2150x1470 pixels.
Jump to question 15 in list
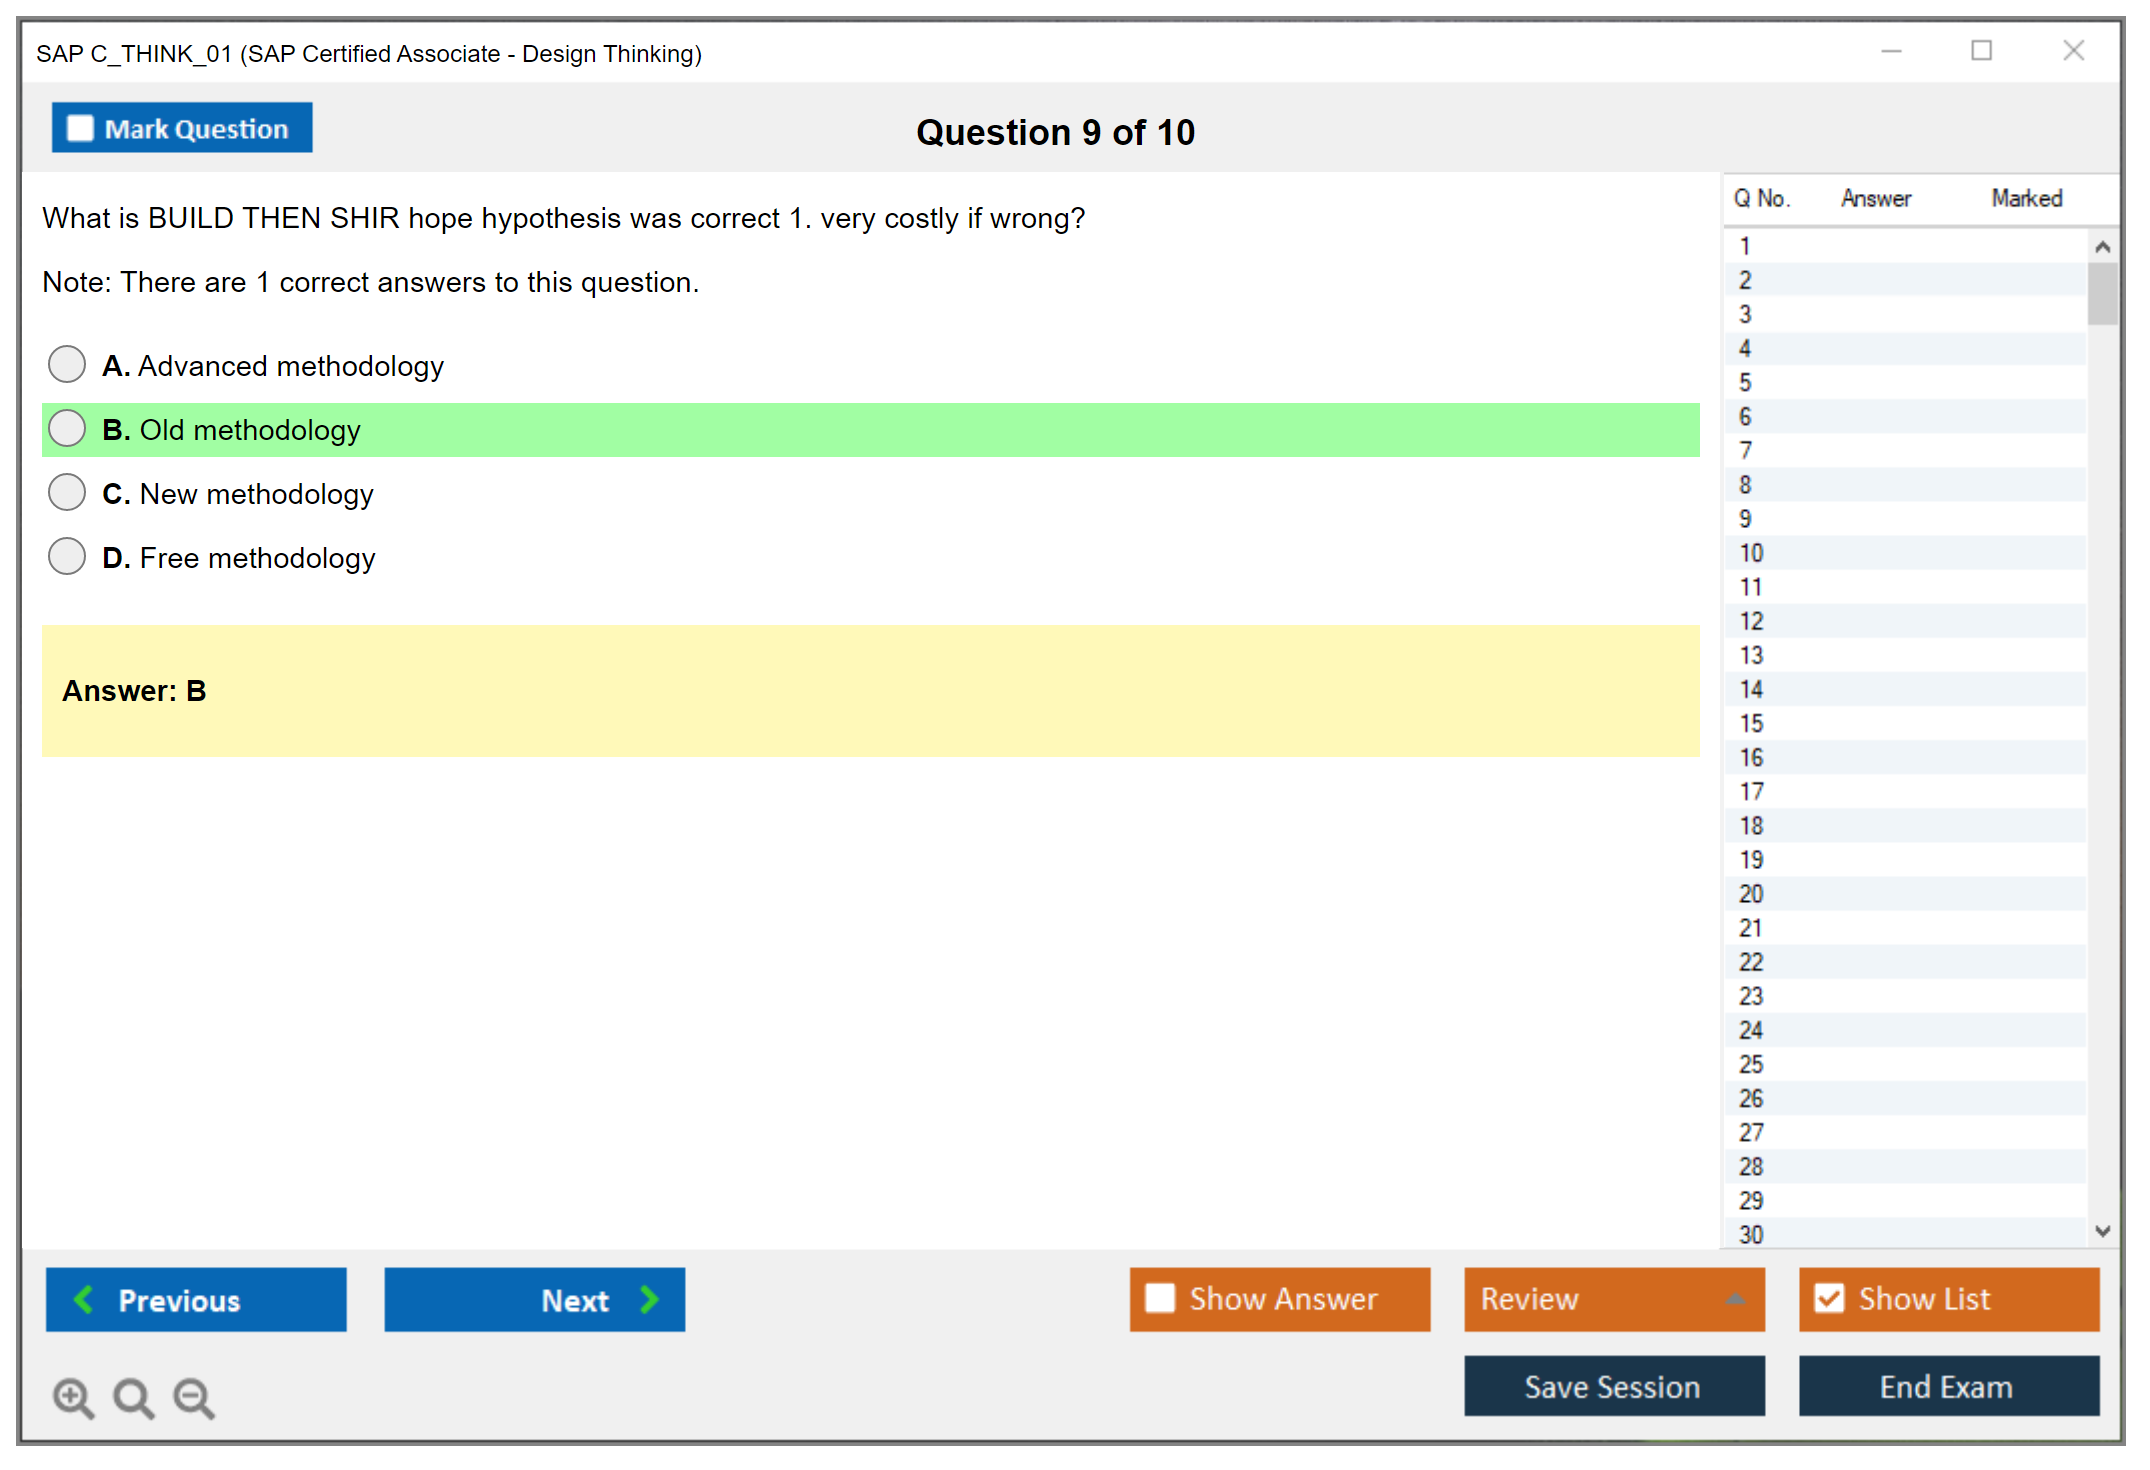click(x=1751, y=723)
